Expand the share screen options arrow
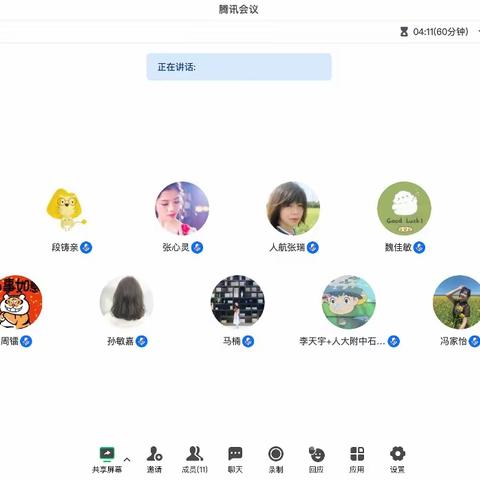Image resolution: width=480 pixels, height=480 pixels. [x=127, y=459]
